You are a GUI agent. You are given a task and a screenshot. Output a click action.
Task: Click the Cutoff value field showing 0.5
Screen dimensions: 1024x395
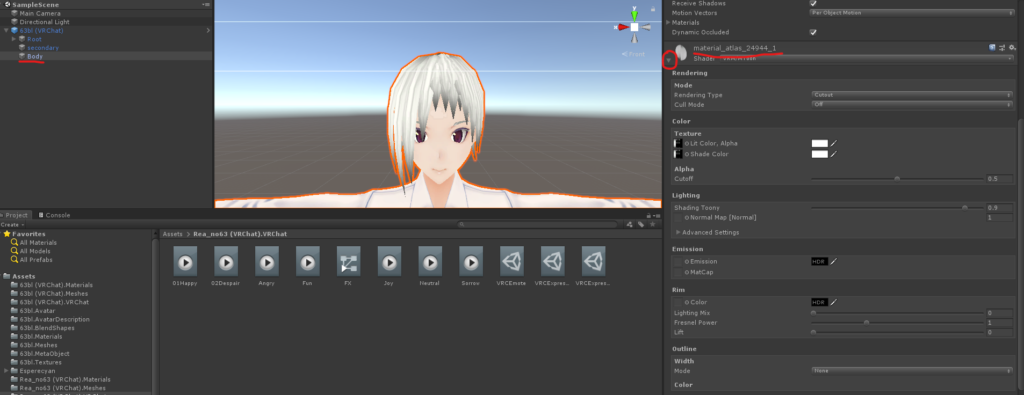tap(1000, 178)
